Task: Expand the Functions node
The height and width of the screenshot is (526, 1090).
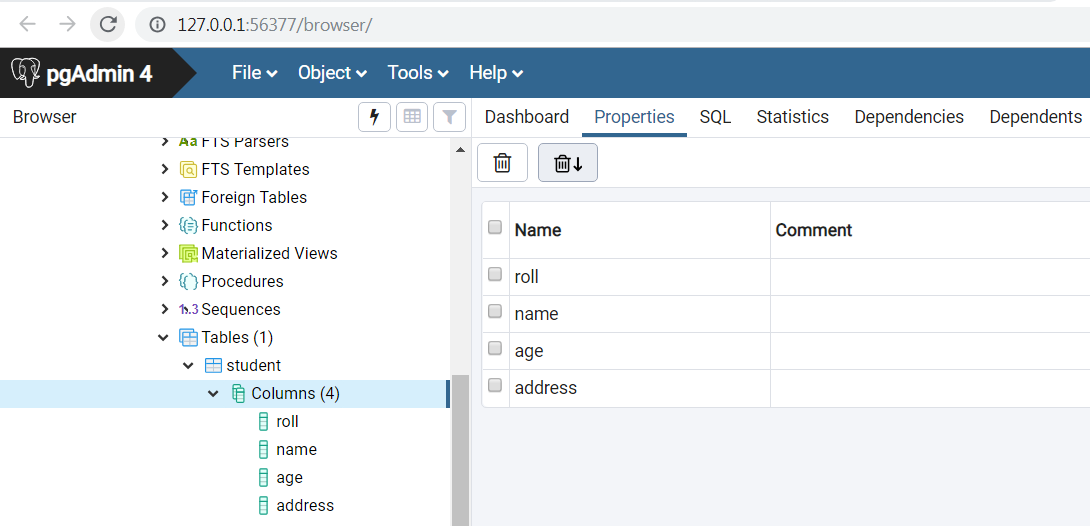Action: pos(164,225)
